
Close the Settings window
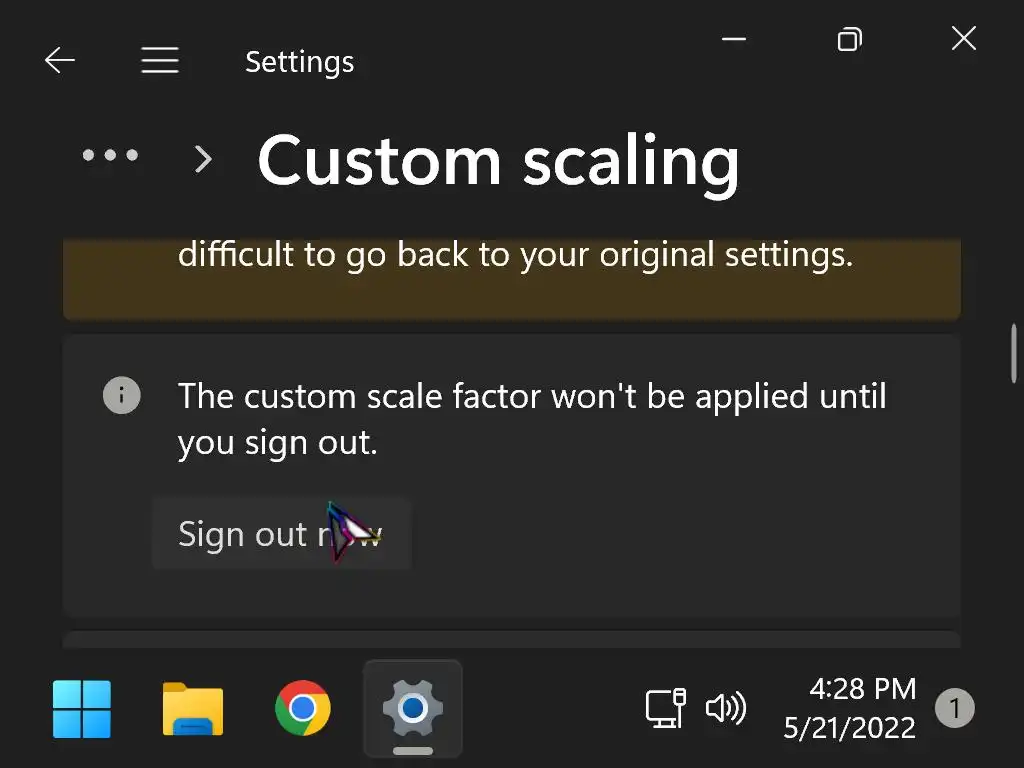963,39
